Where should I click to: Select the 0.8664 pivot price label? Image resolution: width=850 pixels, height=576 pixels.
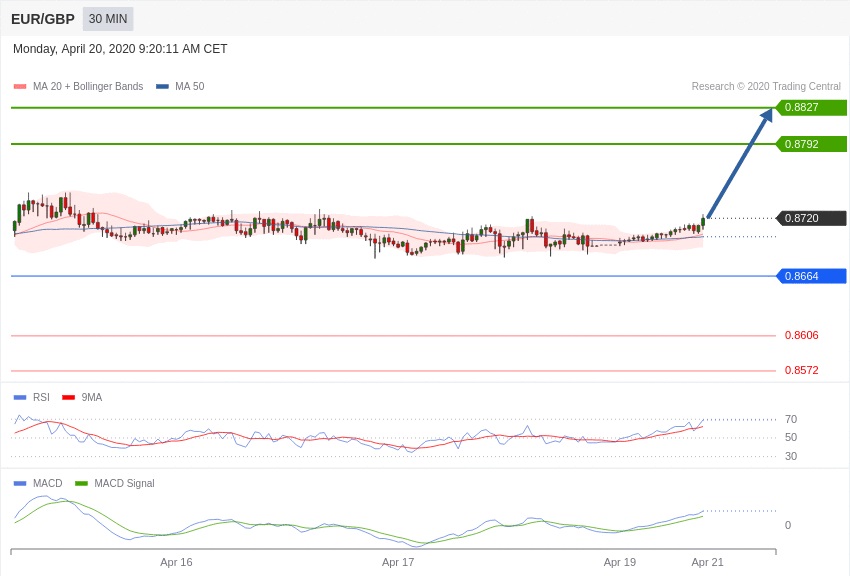(812, 276)
